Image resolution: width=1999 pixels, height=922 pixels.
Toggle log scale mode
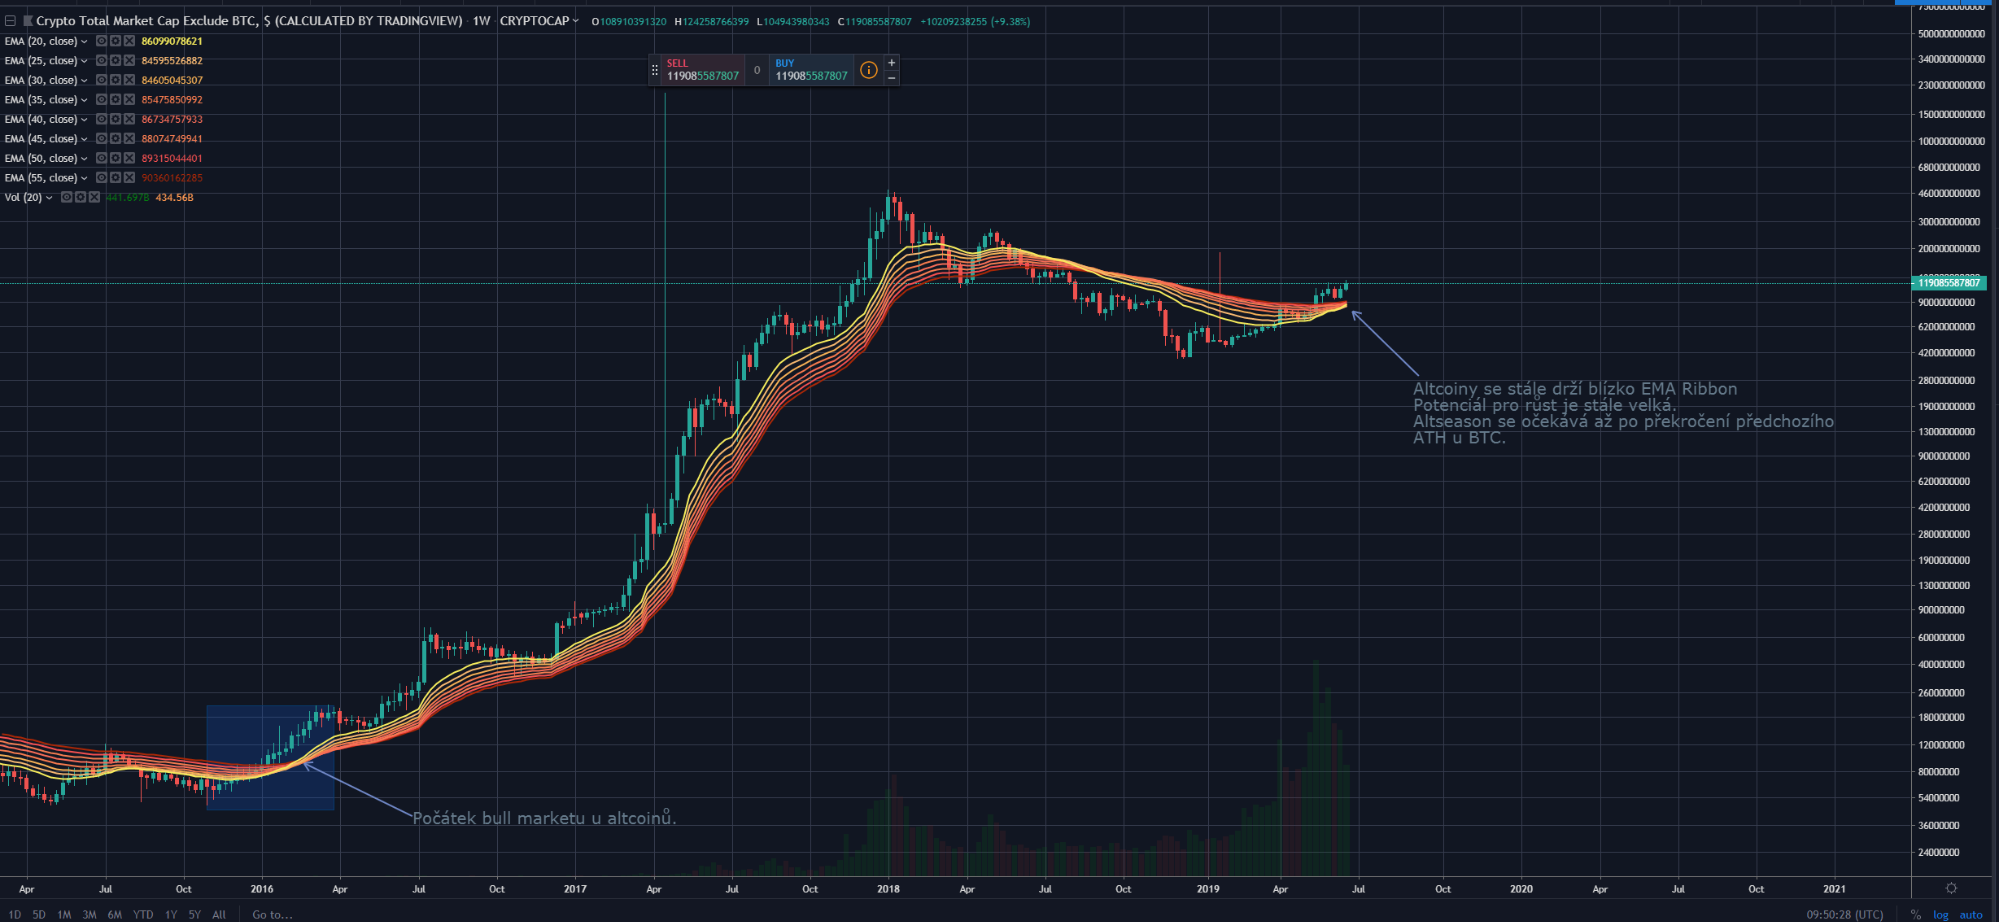click(1941, 914)
